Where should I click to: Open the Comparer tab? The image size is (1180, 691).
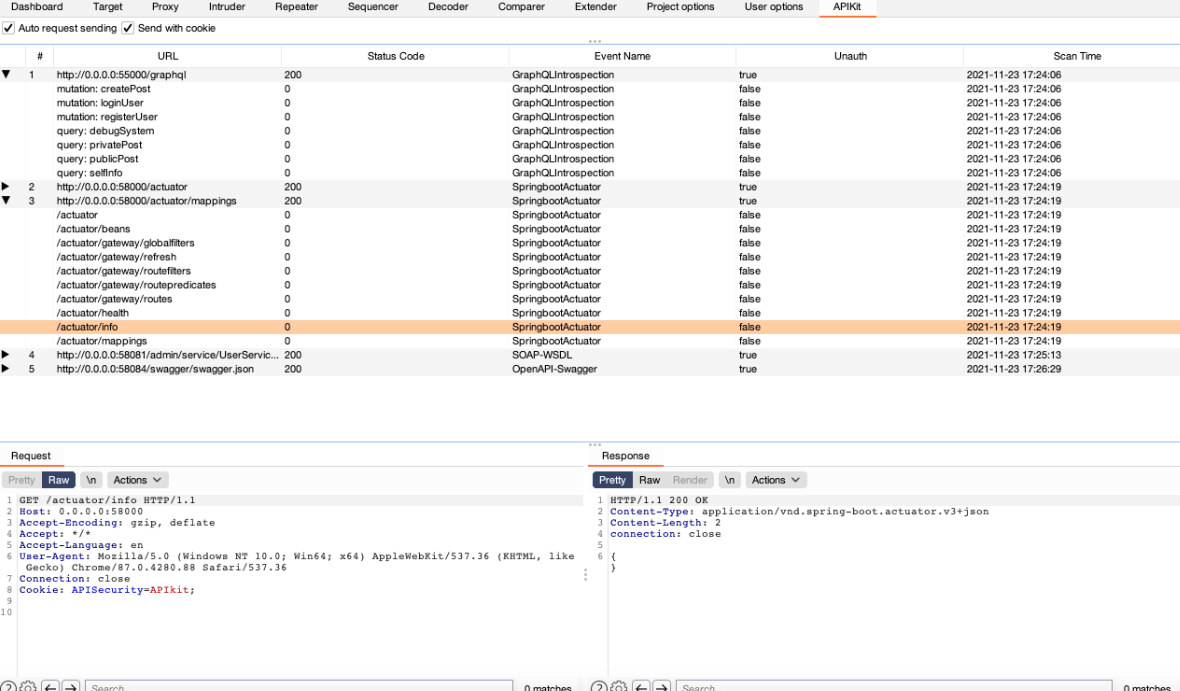(x=521, y=7)
